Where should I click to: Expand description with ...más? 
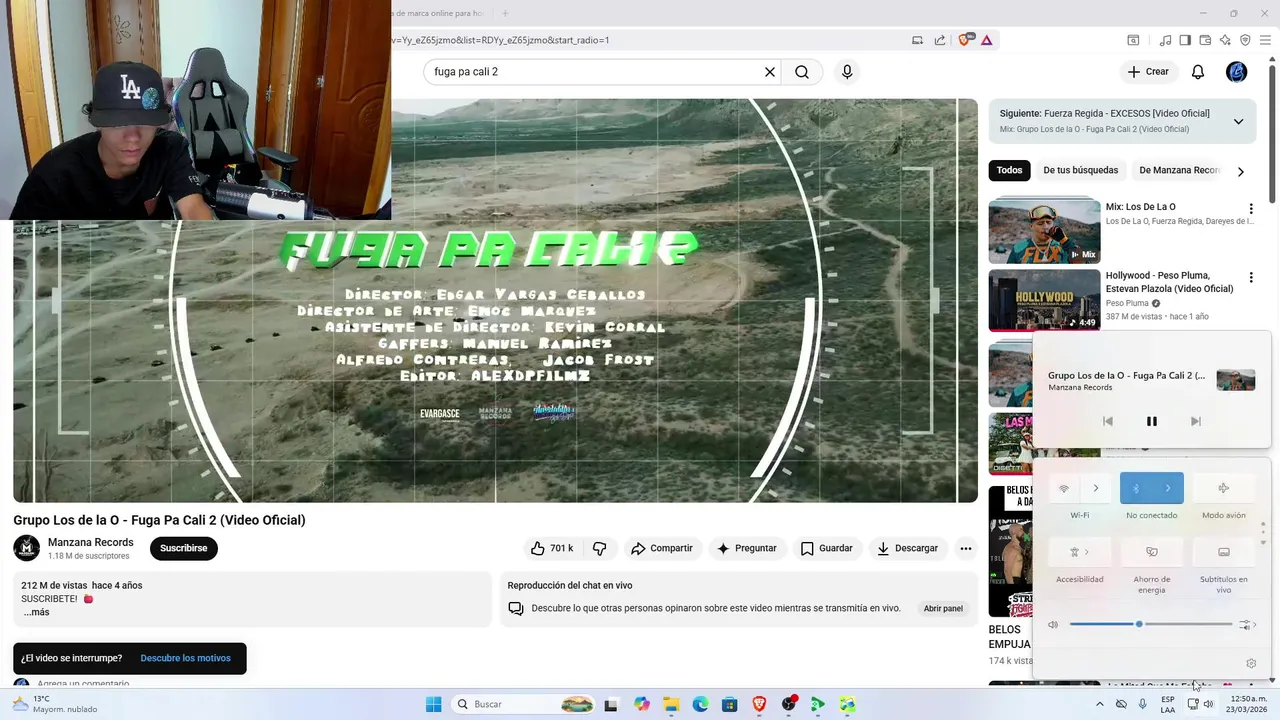[x=36, y=612]
